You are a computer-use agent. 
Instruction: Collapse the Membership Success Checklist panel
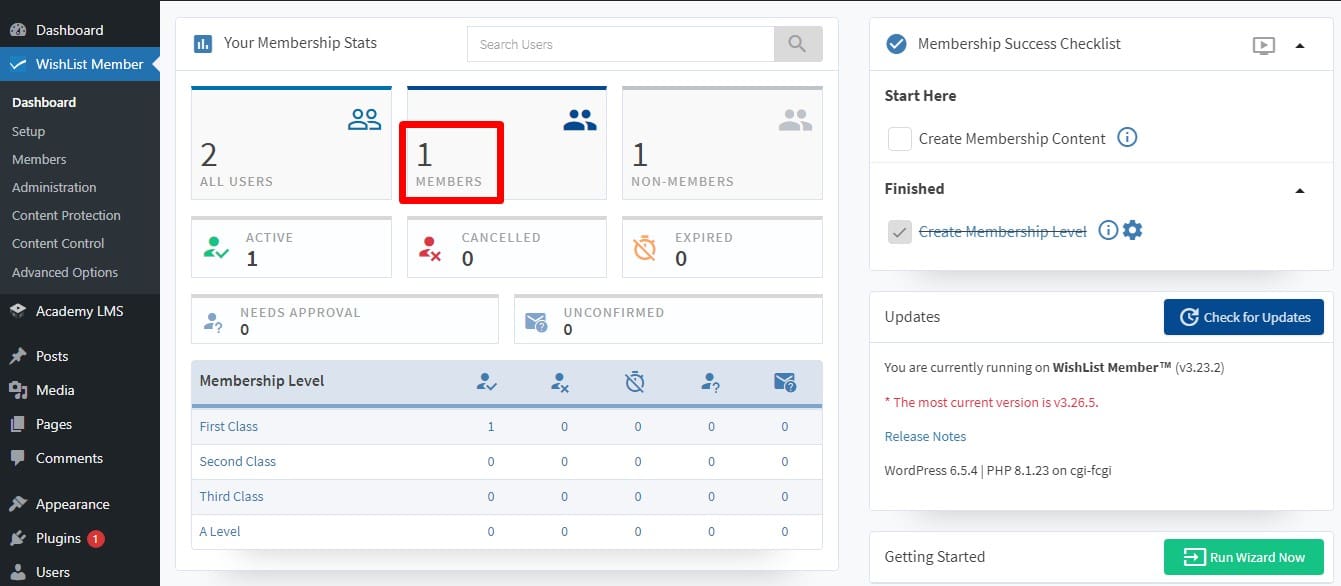1300,44
